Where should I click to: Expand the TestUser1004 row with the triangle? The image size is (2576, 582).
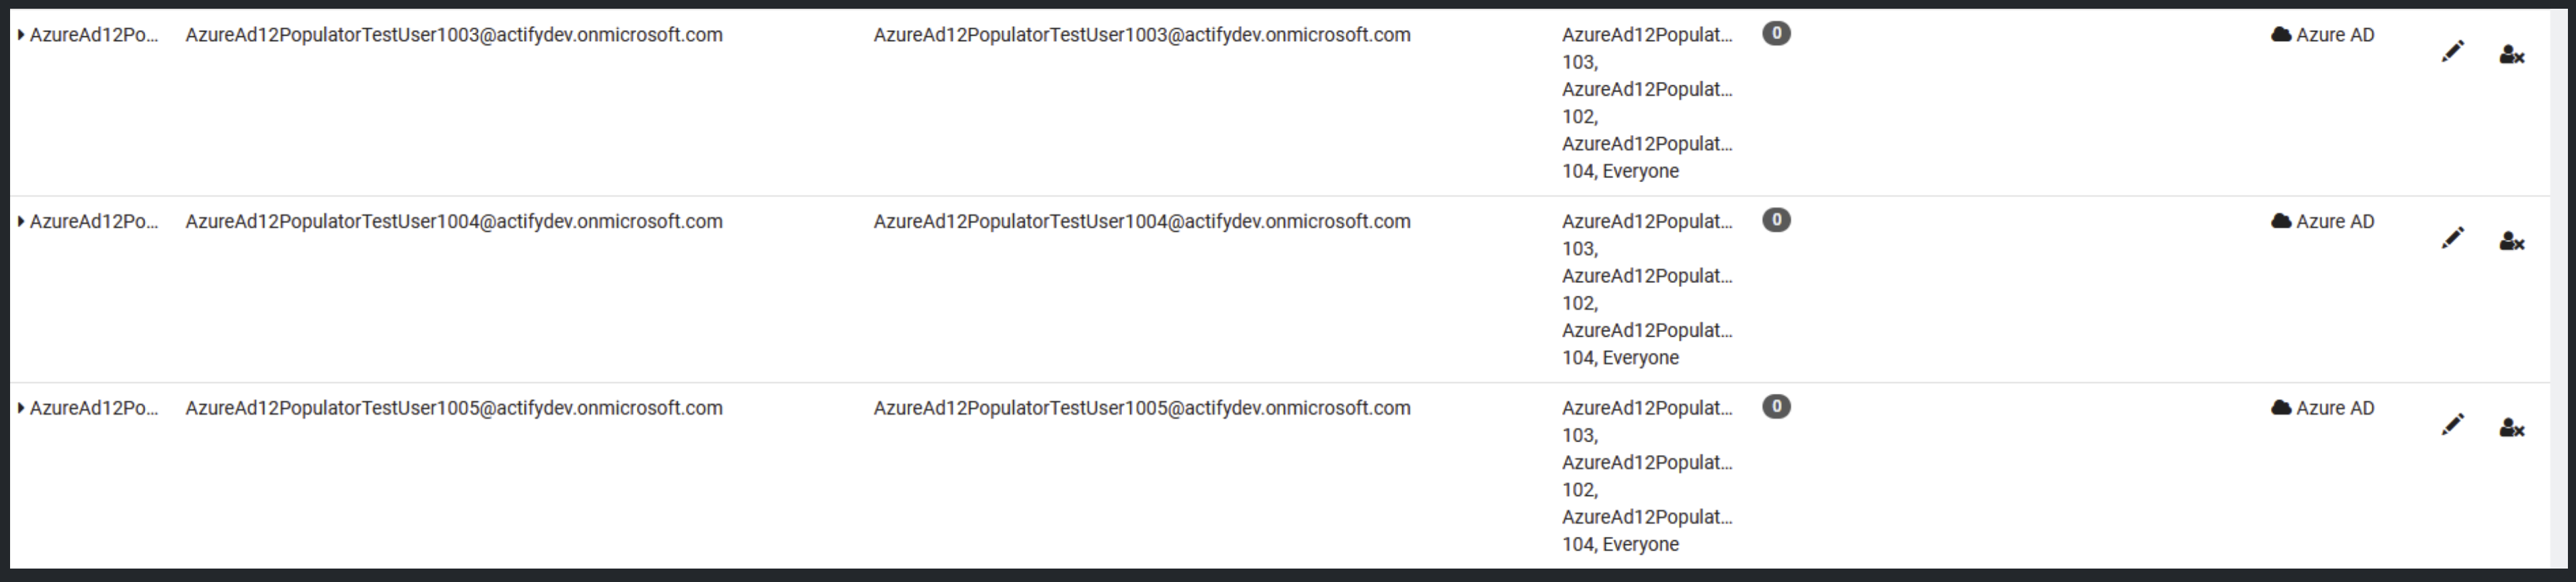pyautogui.click(x=21, y=221)
